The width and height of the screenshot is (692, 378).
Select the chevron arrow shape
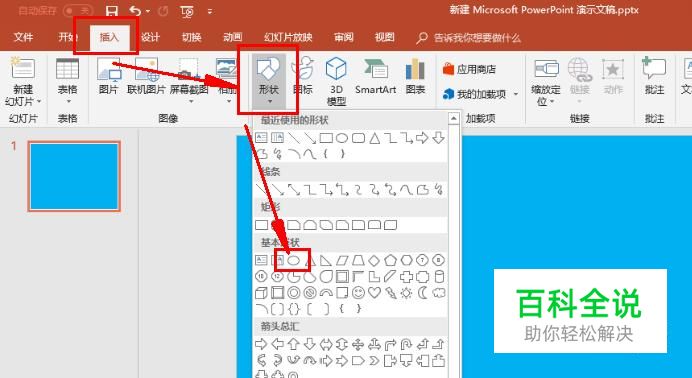point(374,361)
